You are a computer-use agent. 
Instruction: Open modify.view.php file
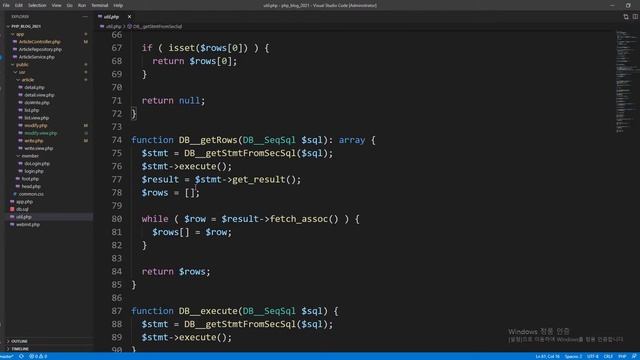pyautogui.click(x=40, y=133)
